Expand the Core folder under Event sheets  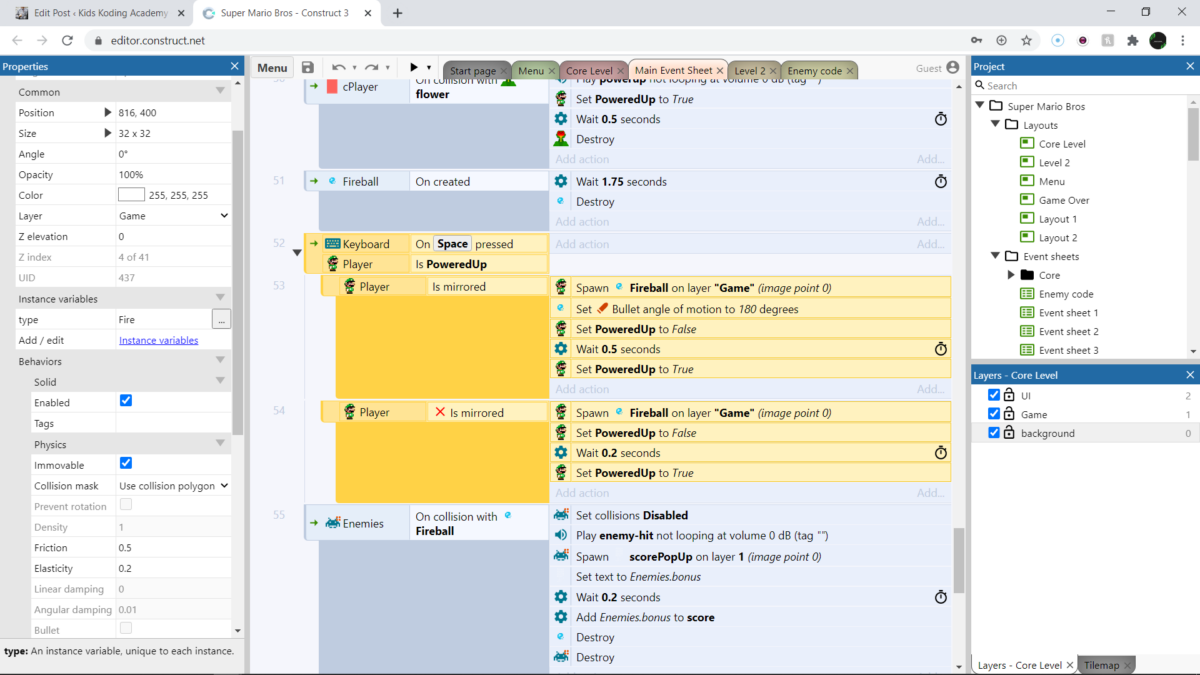(x=1012, y=275)
